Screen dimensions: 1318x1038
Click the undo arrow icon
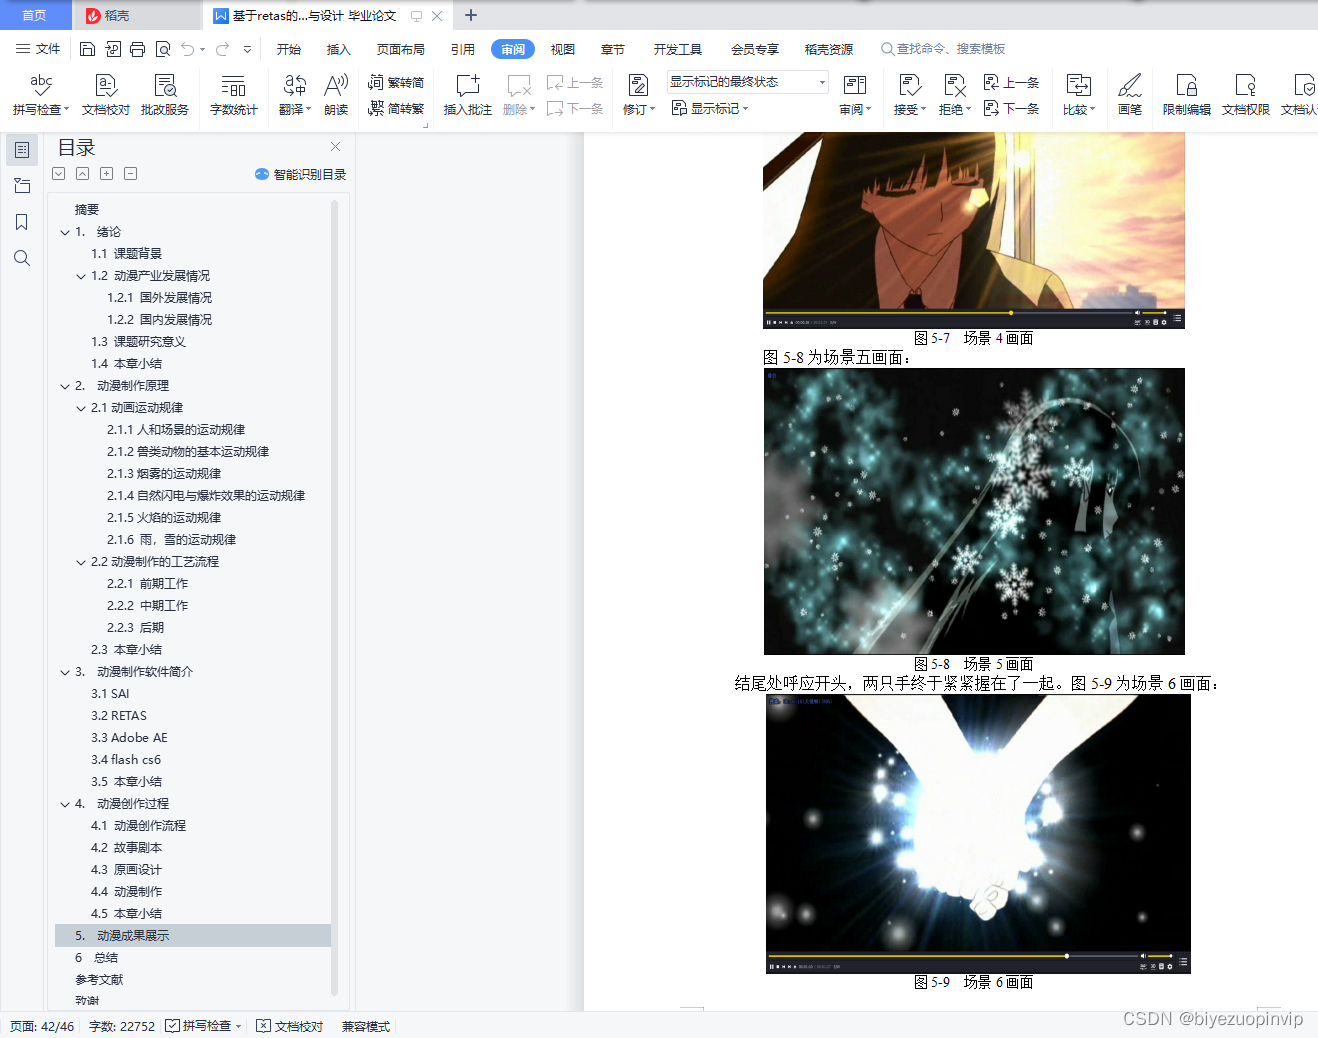(188, 49)
